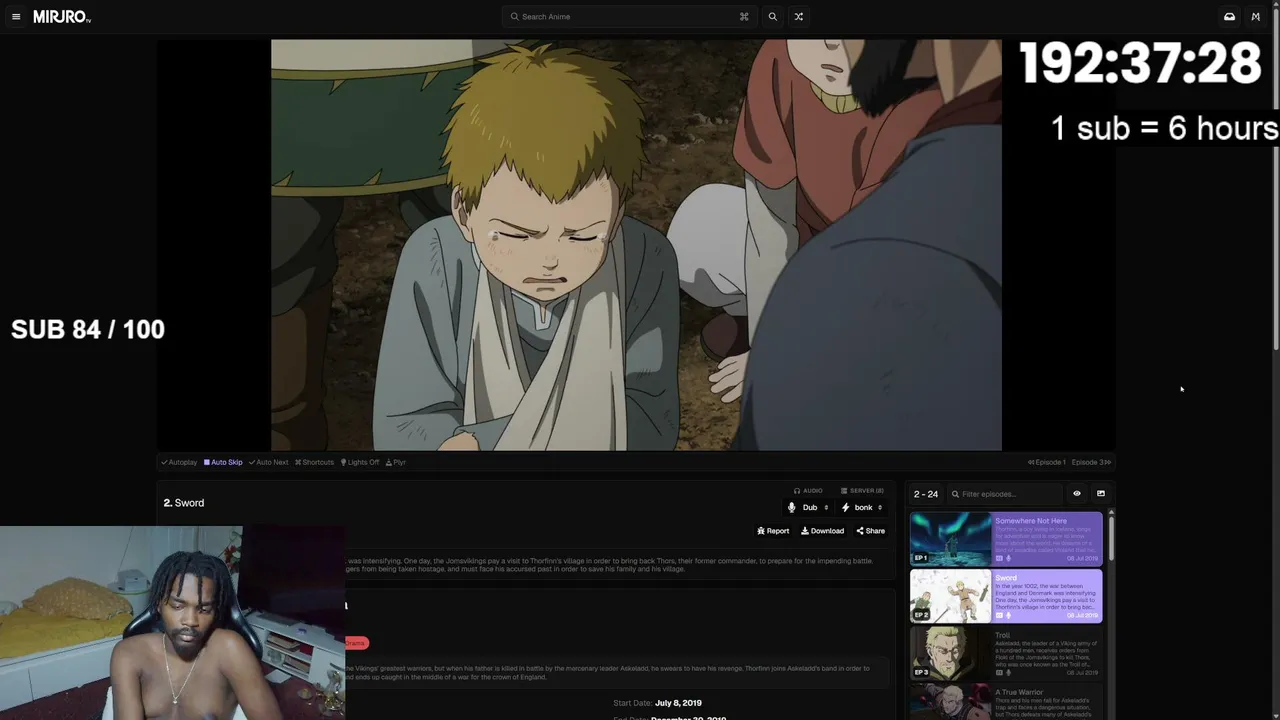Click the lightning icon beside bonk

[845, 508]
